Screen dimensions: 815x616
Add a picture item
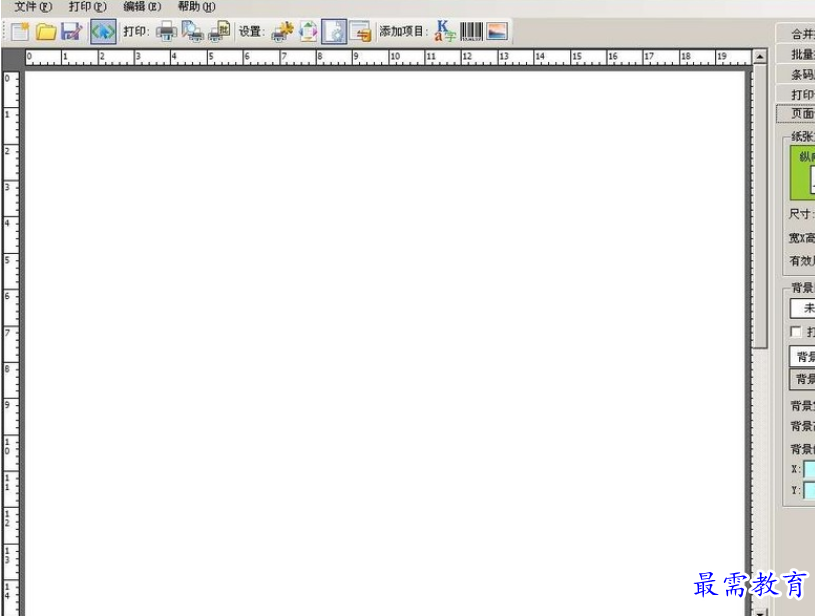pos(497,32)
